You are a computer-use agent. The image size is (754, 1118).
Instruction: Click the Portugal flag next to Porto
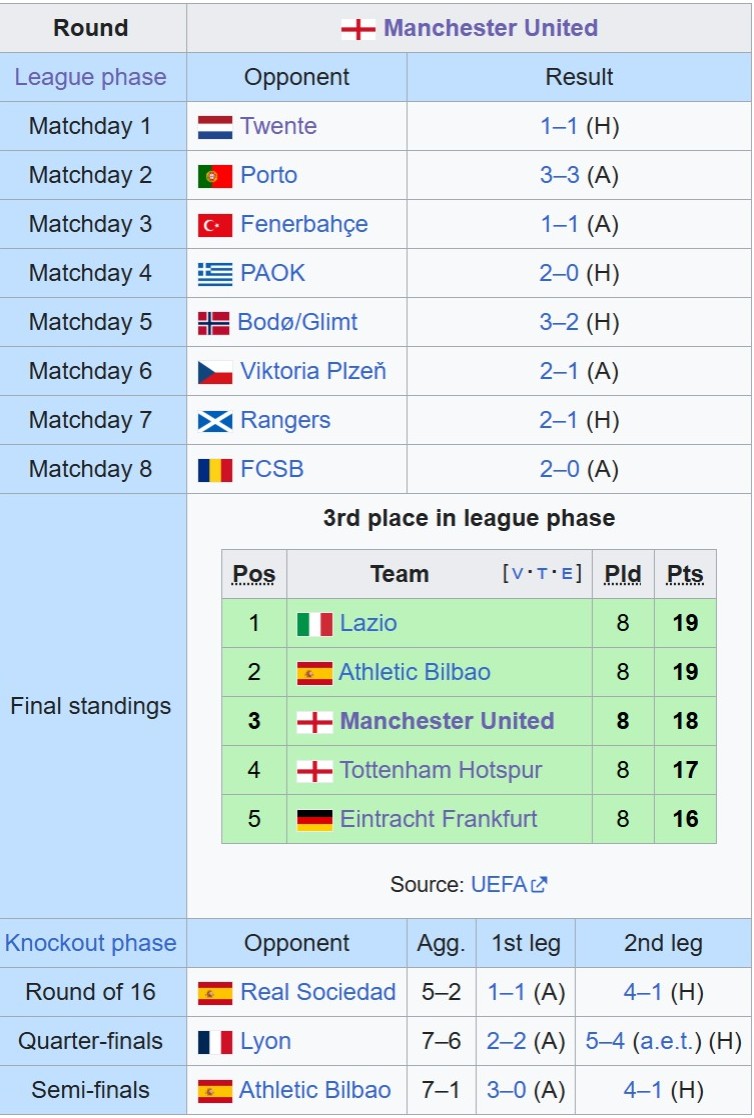click(215, 176)
